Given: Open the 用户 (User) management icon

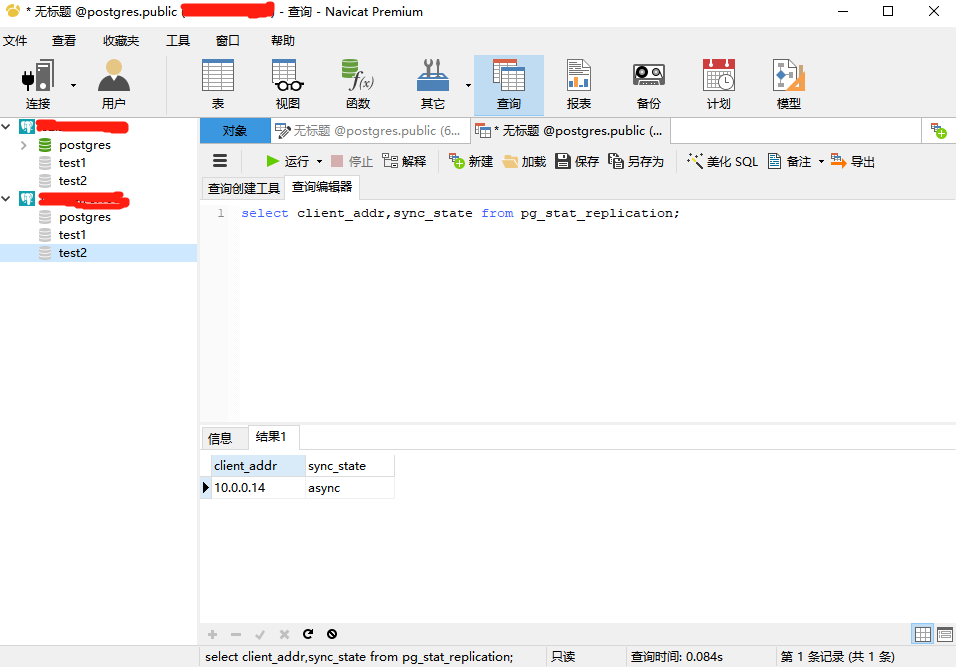Looking at the screenshot, I should (x=113, y=84).
